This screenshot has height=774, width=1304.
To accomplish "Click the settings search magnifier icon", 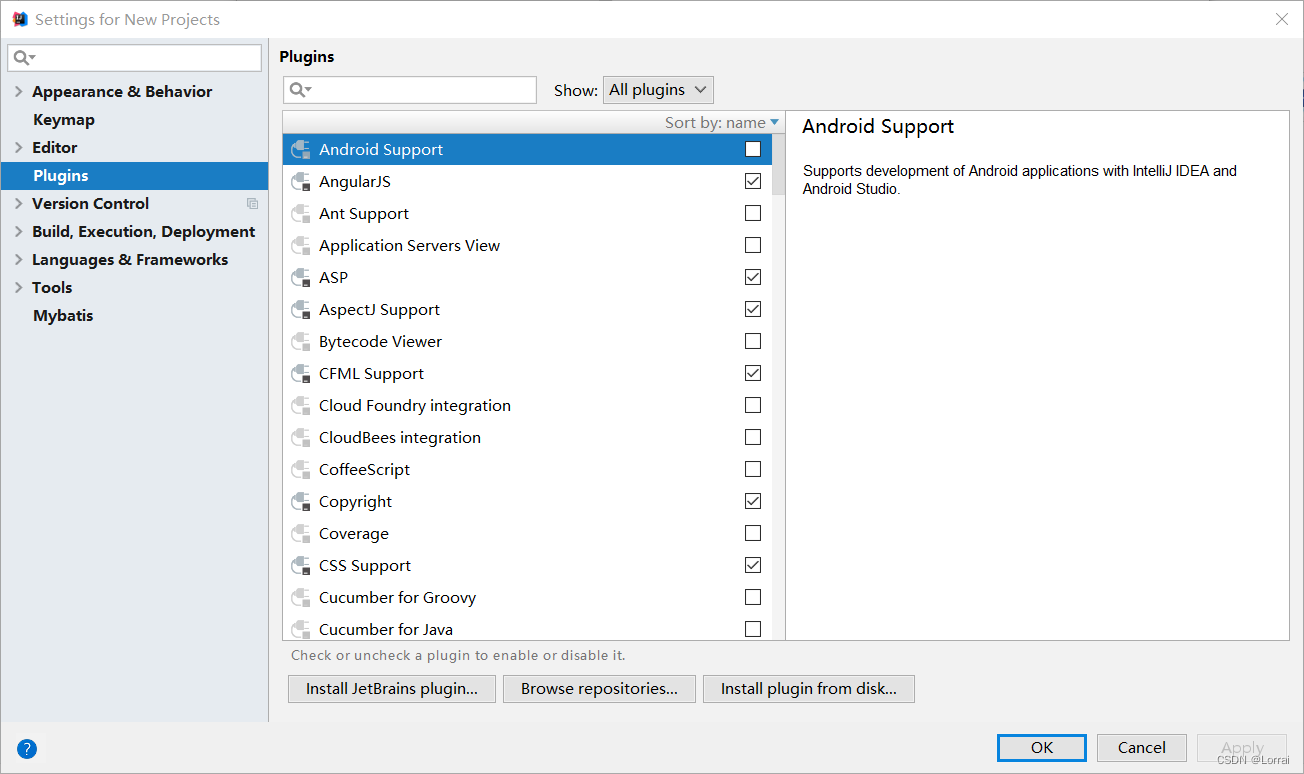I will coord(23,58).
